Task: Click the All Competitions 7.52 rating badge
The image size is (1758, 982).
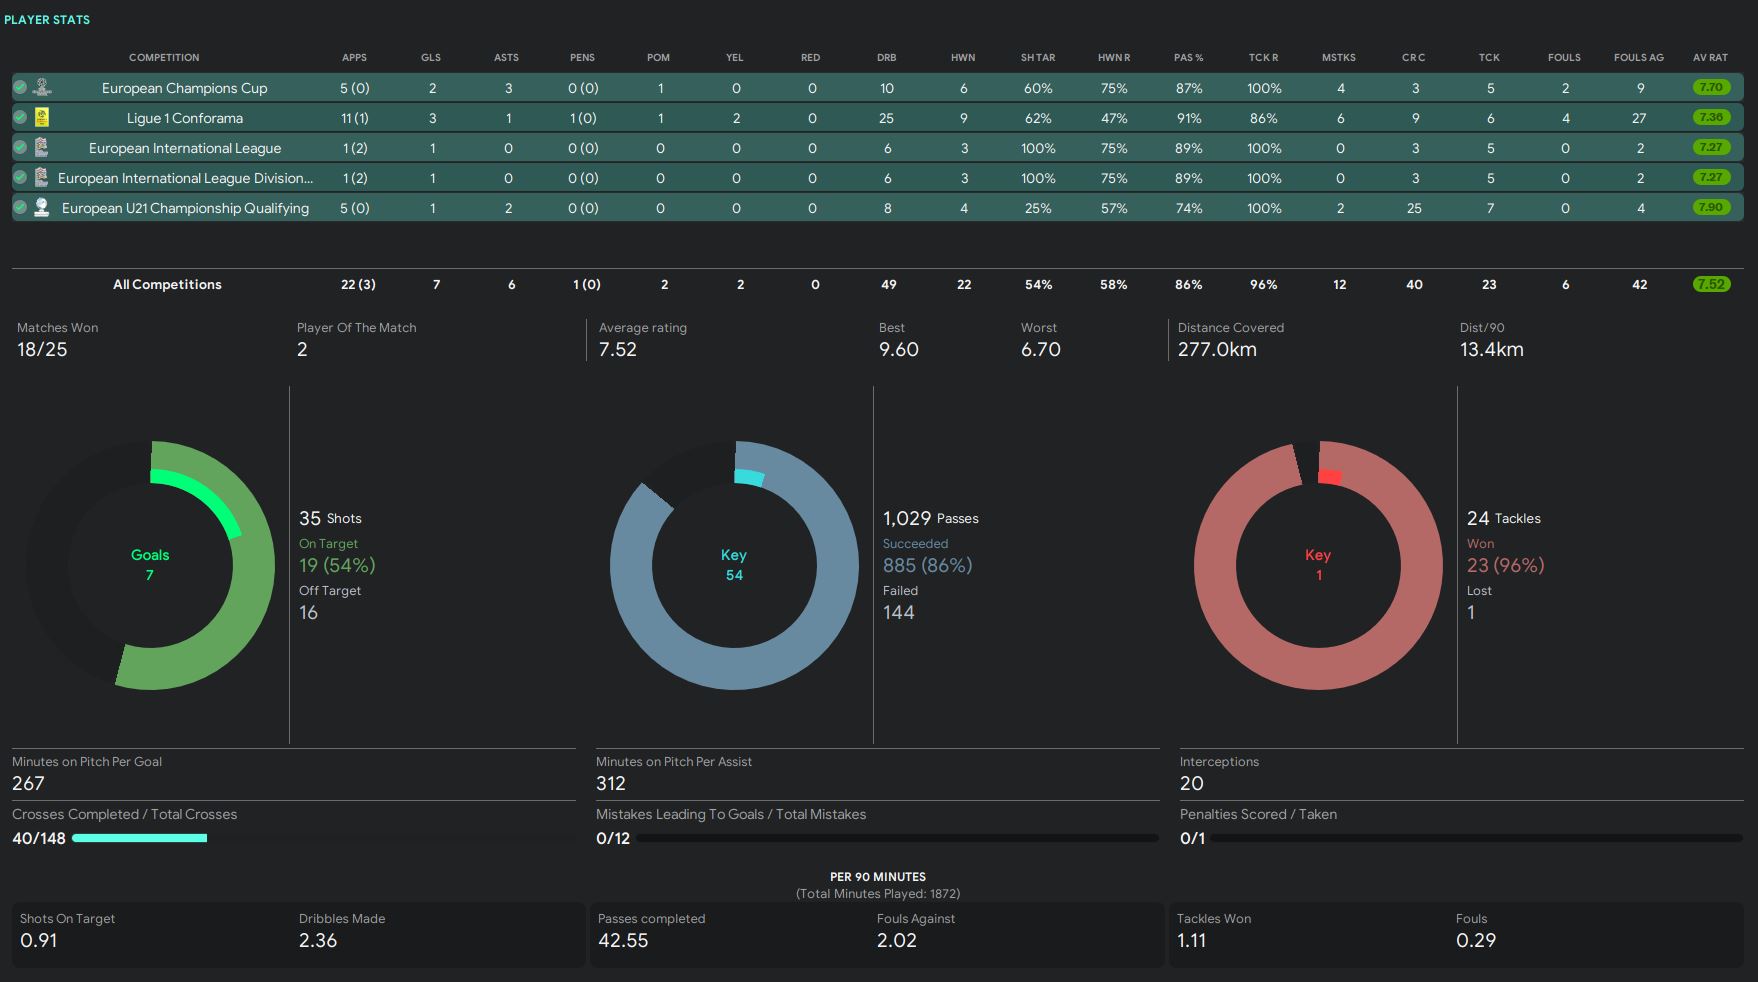Action: [x=1711, y=285]
